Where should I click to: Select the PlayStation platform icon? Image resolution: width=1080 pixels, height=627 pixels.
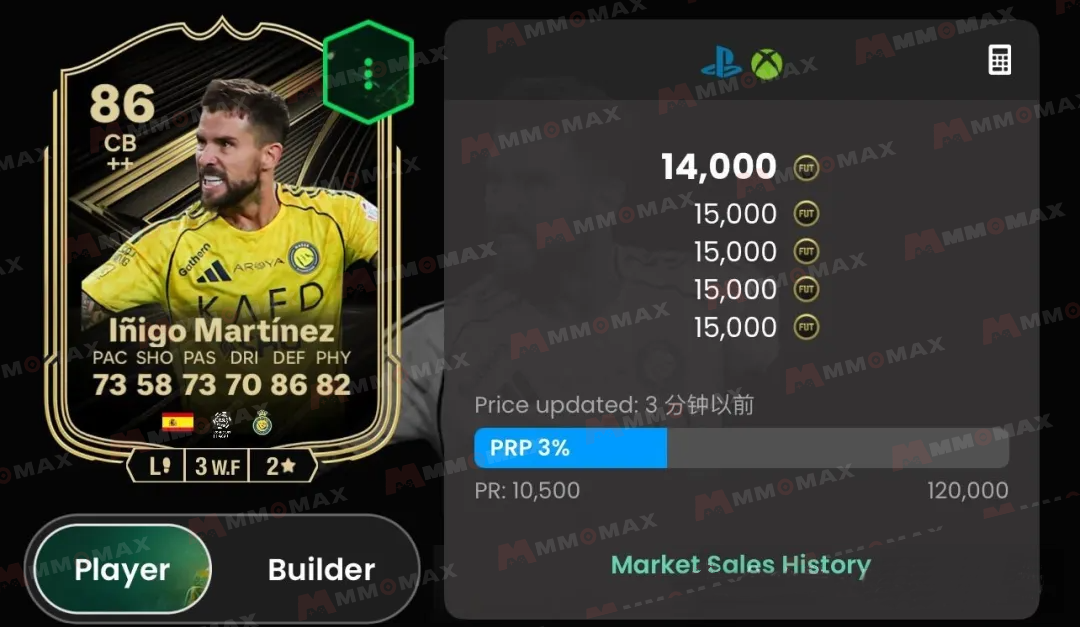[x=721, y=63]
